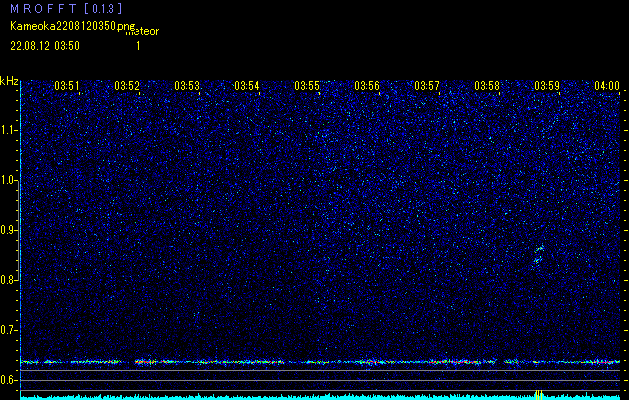Click the 0.8 frequency axis label
This screenshot has width=629, height=400.
9,280
